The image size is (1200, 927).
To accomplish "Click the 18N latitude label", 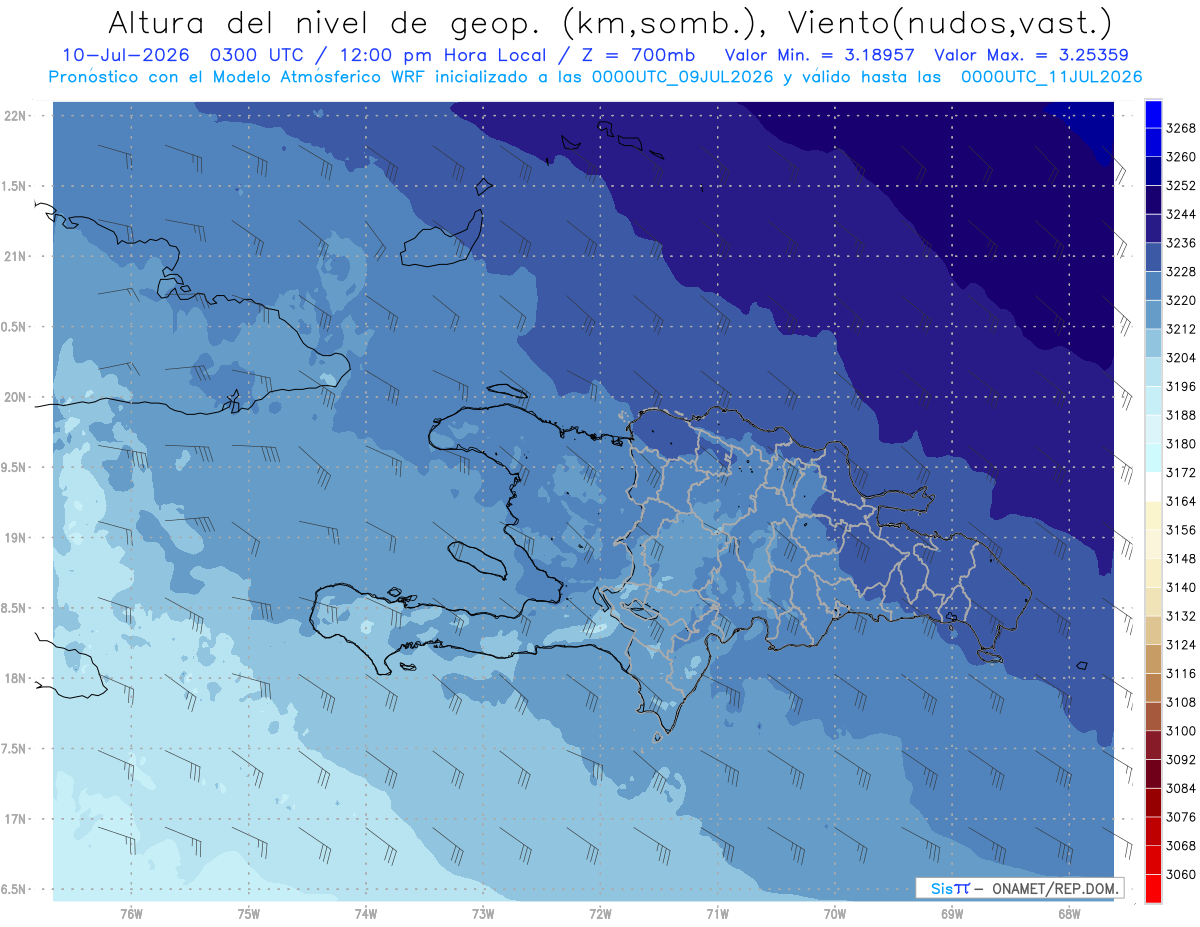I will click(17, 678).
